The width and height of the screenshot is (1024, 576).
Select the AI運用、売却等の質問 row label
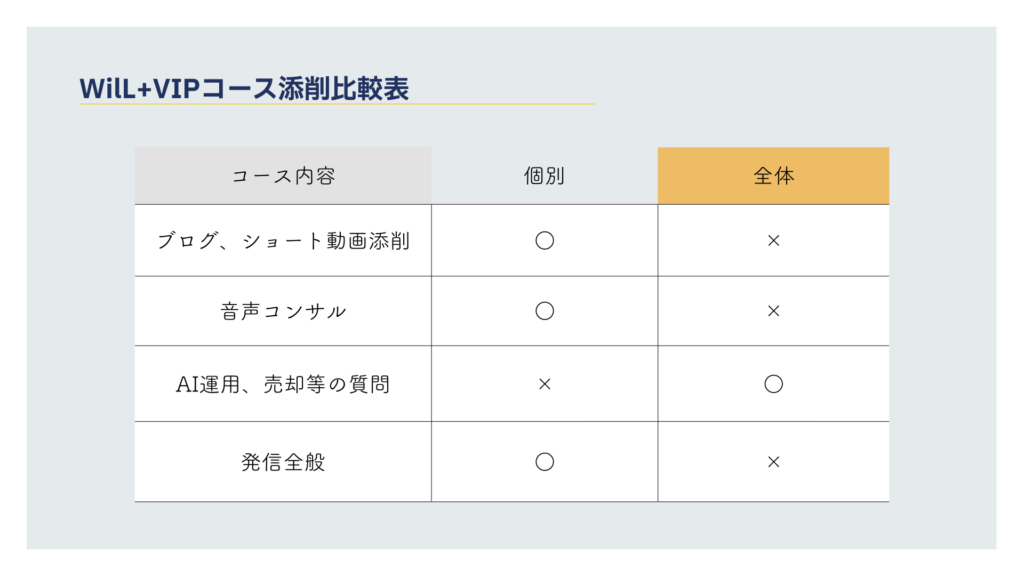(283, 384)
